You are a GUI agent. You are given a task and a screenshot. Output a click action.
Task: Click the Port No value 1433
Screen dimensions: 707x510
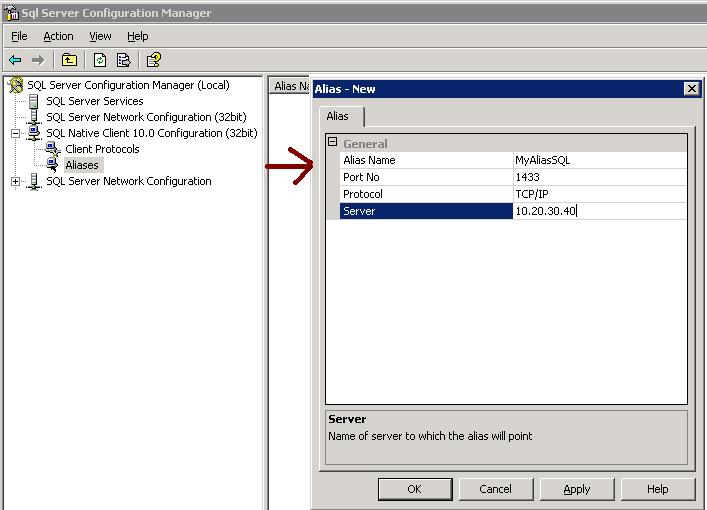tap(527, 177)
